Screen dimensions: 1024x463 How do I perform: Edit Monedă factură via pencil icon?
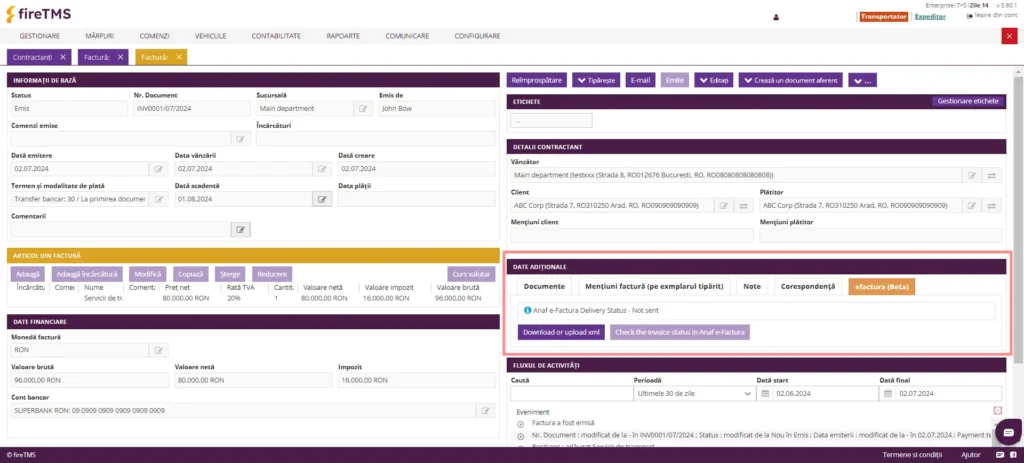[x=158, y=351]
